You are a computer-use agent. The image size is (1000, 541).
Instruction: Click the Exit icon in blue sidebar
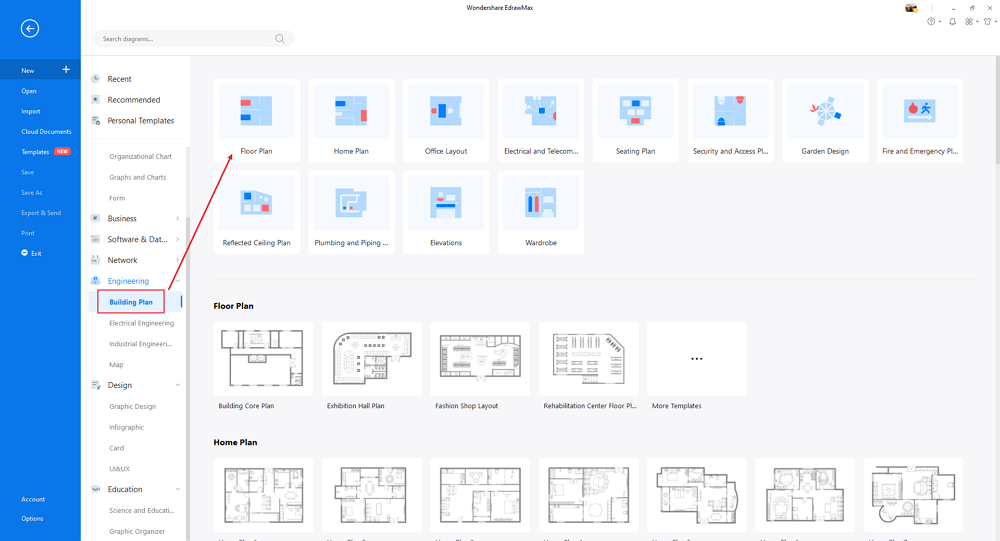[x=24, y=253]
